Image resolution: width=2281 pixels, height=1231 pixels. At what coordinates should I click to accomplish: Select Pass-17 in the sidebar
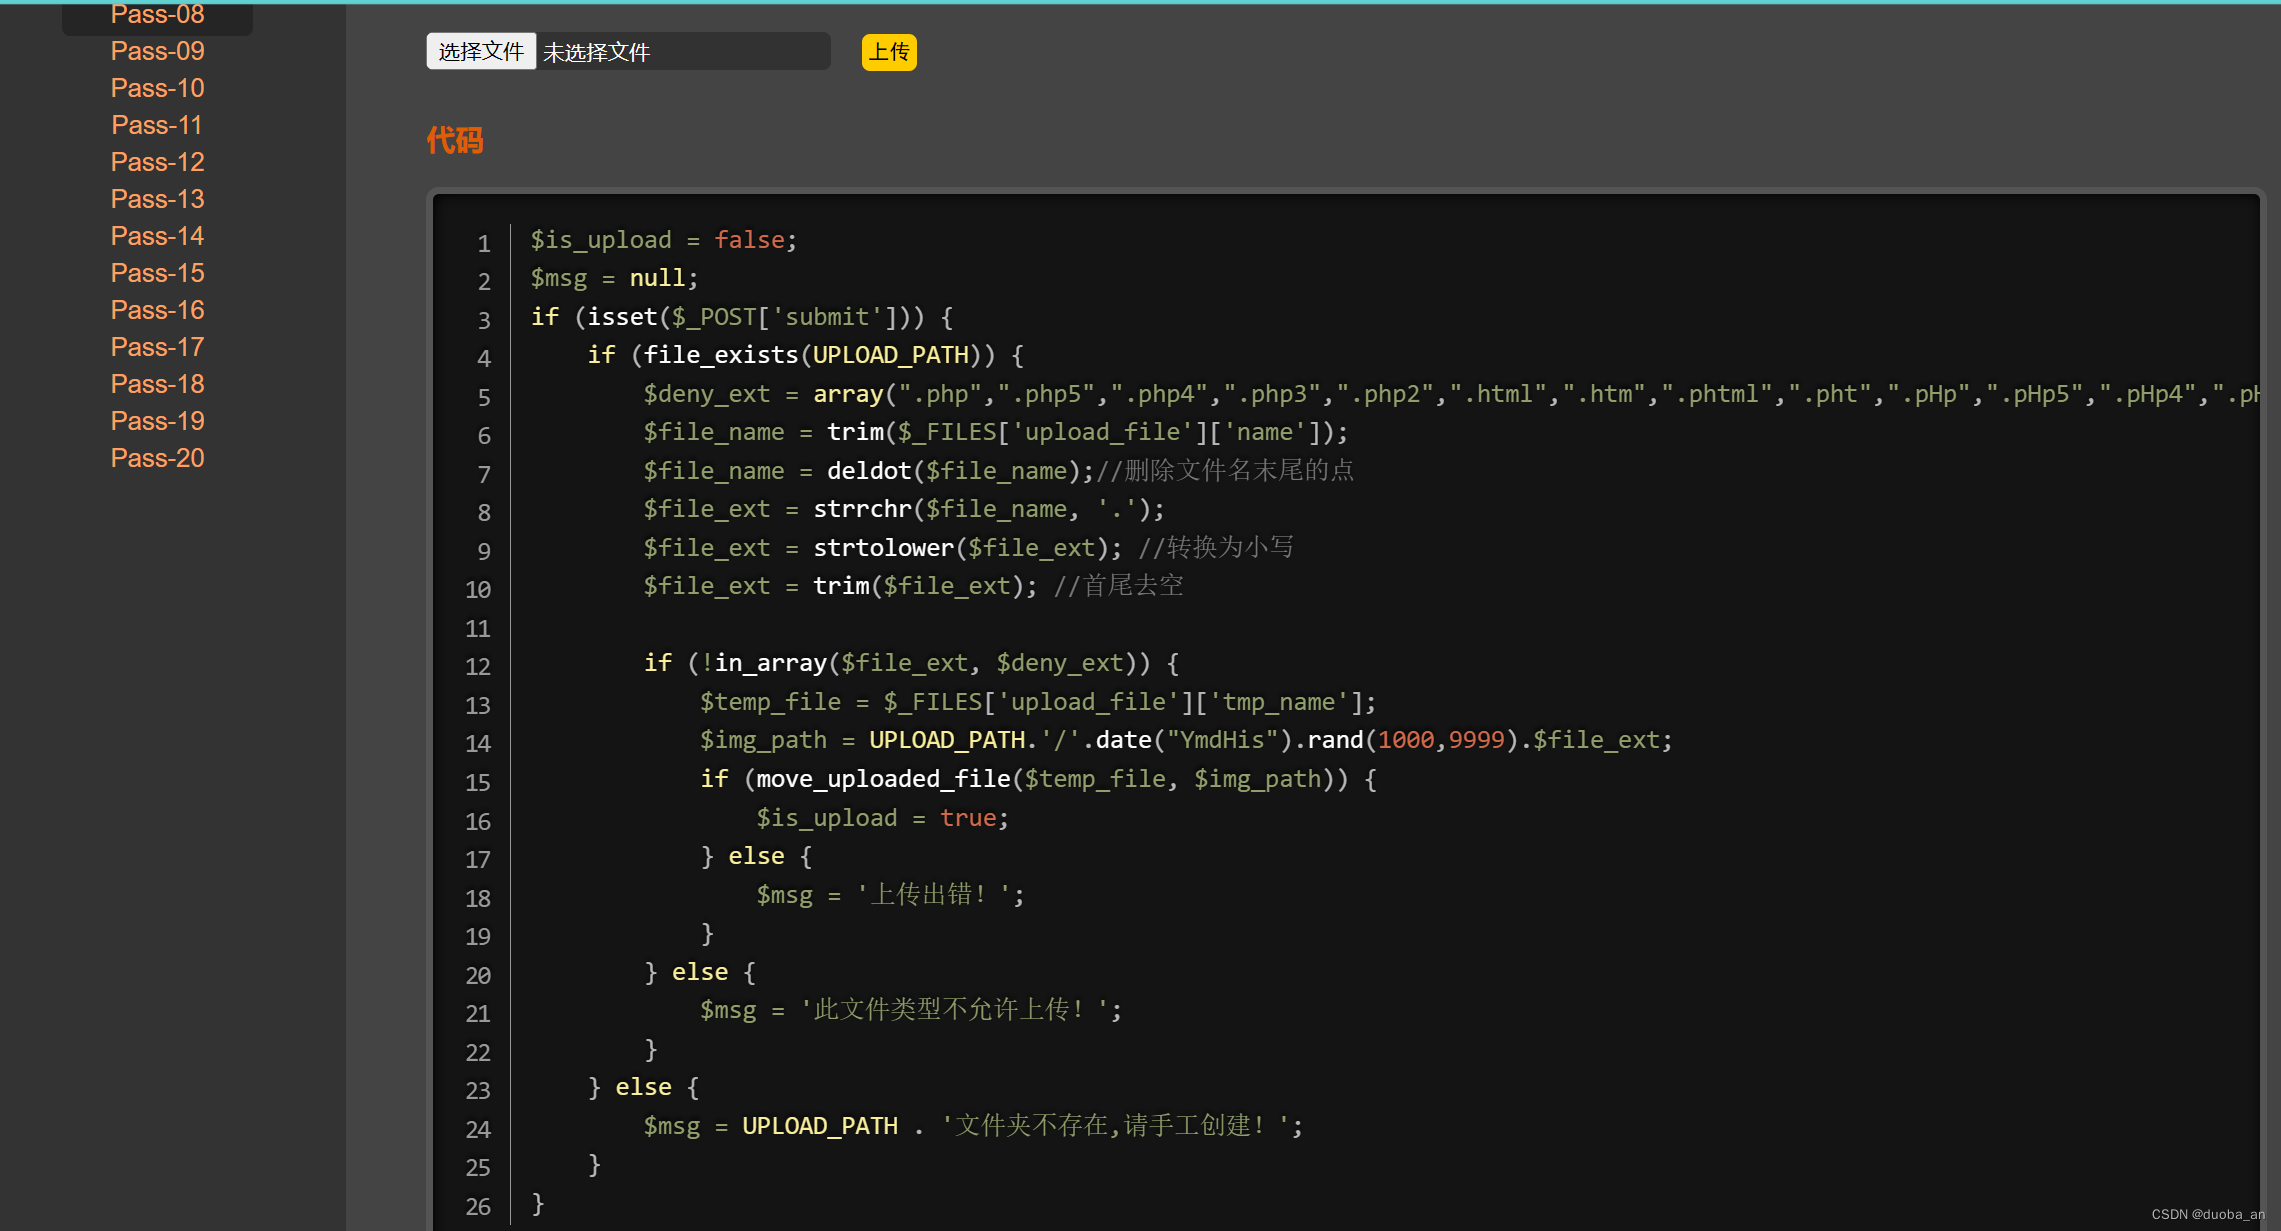point(157,347)
